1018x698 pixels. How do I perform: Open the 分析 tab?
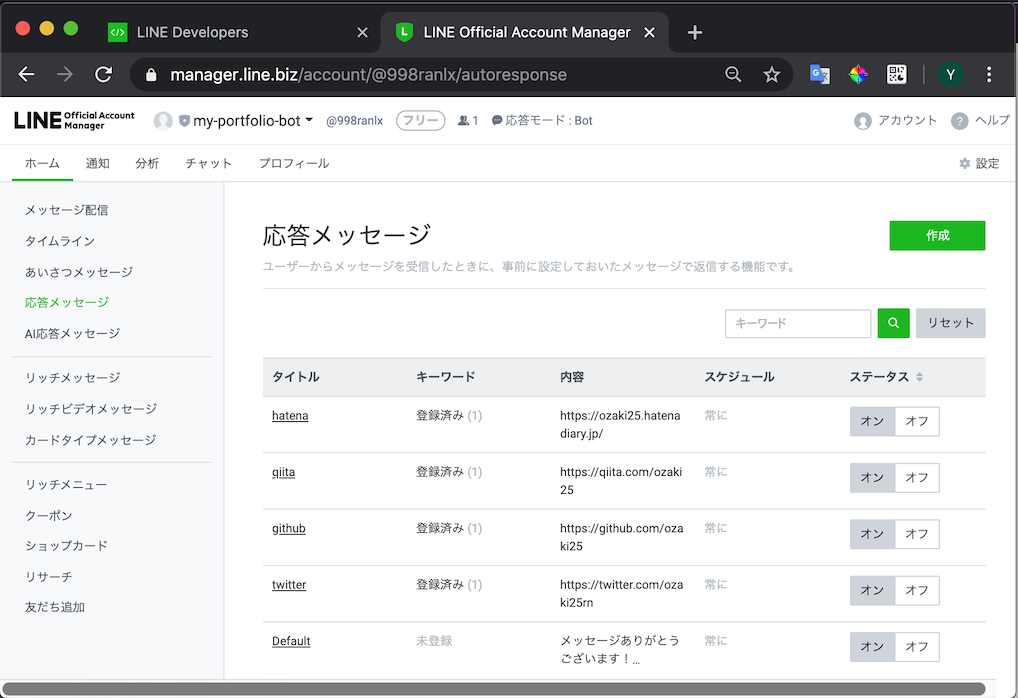pos(147,164)
